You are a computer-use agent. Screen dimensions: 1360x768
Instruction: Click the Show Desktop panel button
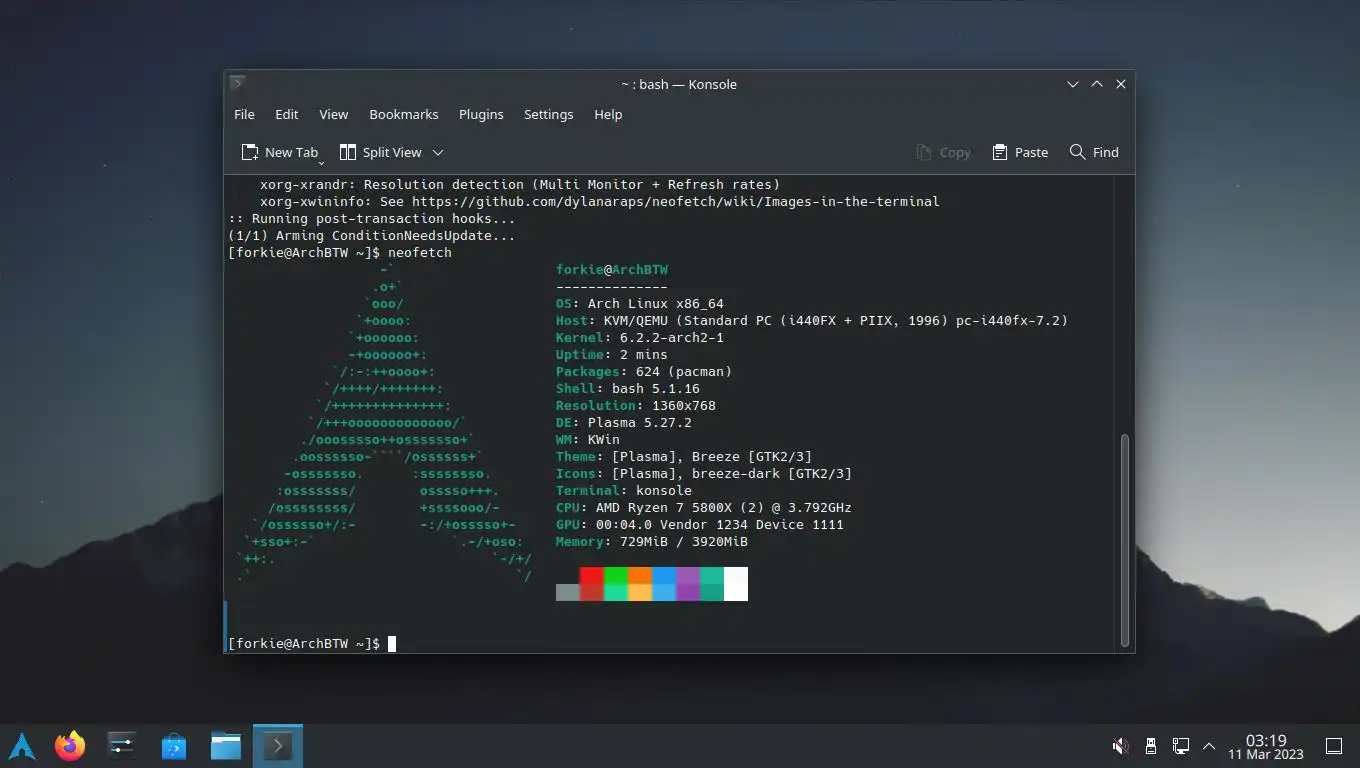click(1333, 746)
